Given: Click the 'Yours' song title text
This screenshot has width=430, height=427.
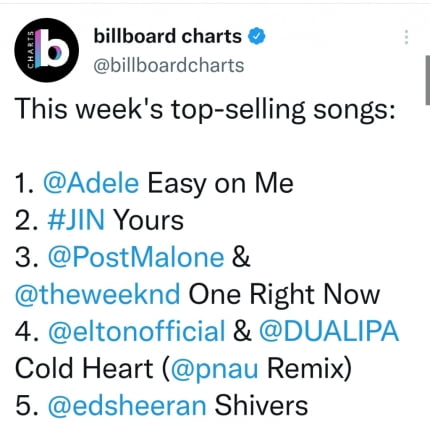Looking at the screenshot, I should (x=149, y=220).
